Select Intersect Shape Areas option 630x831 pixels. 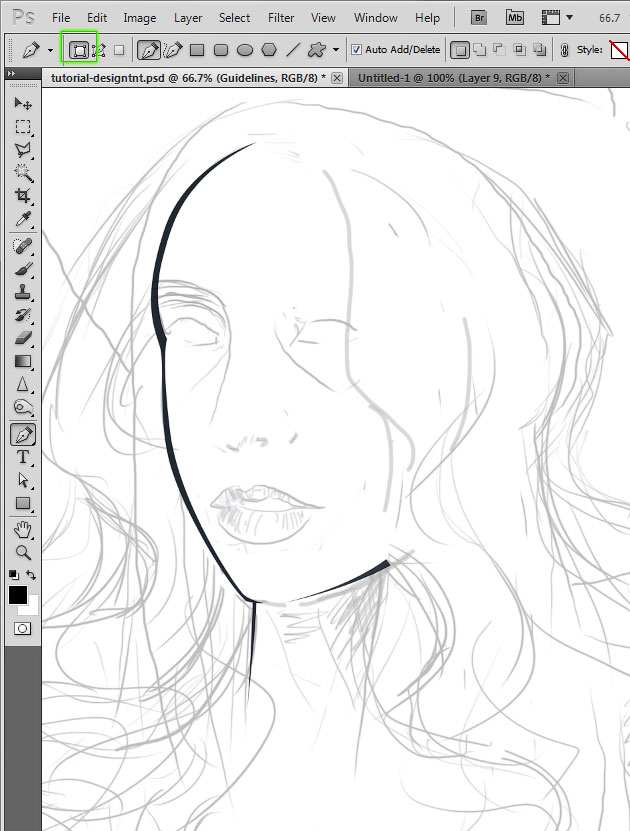(x=520, y=50)
